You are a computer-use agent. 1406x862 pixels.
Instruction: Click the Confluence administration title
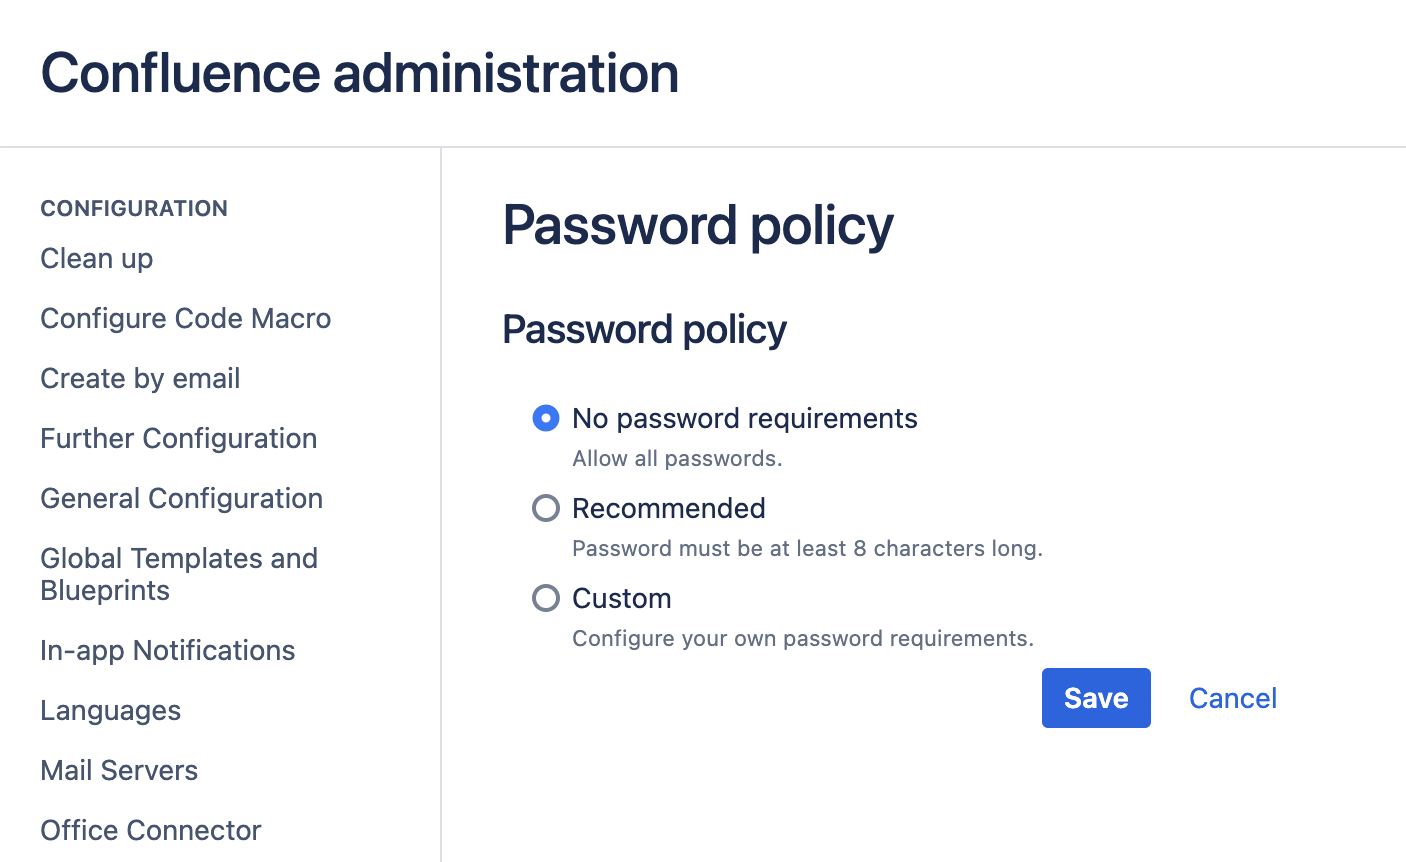360,74
